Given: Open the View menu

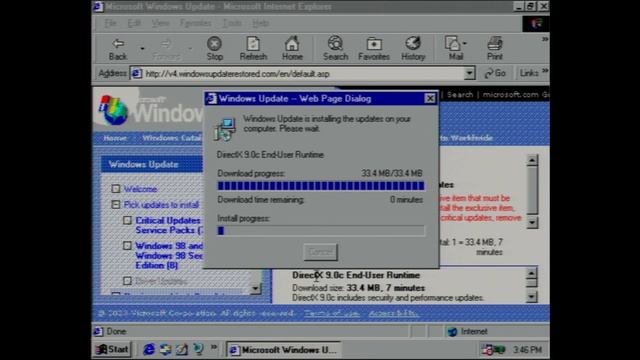Looking at the screenshot, I should pyautogui.click(x=160, y=23).
